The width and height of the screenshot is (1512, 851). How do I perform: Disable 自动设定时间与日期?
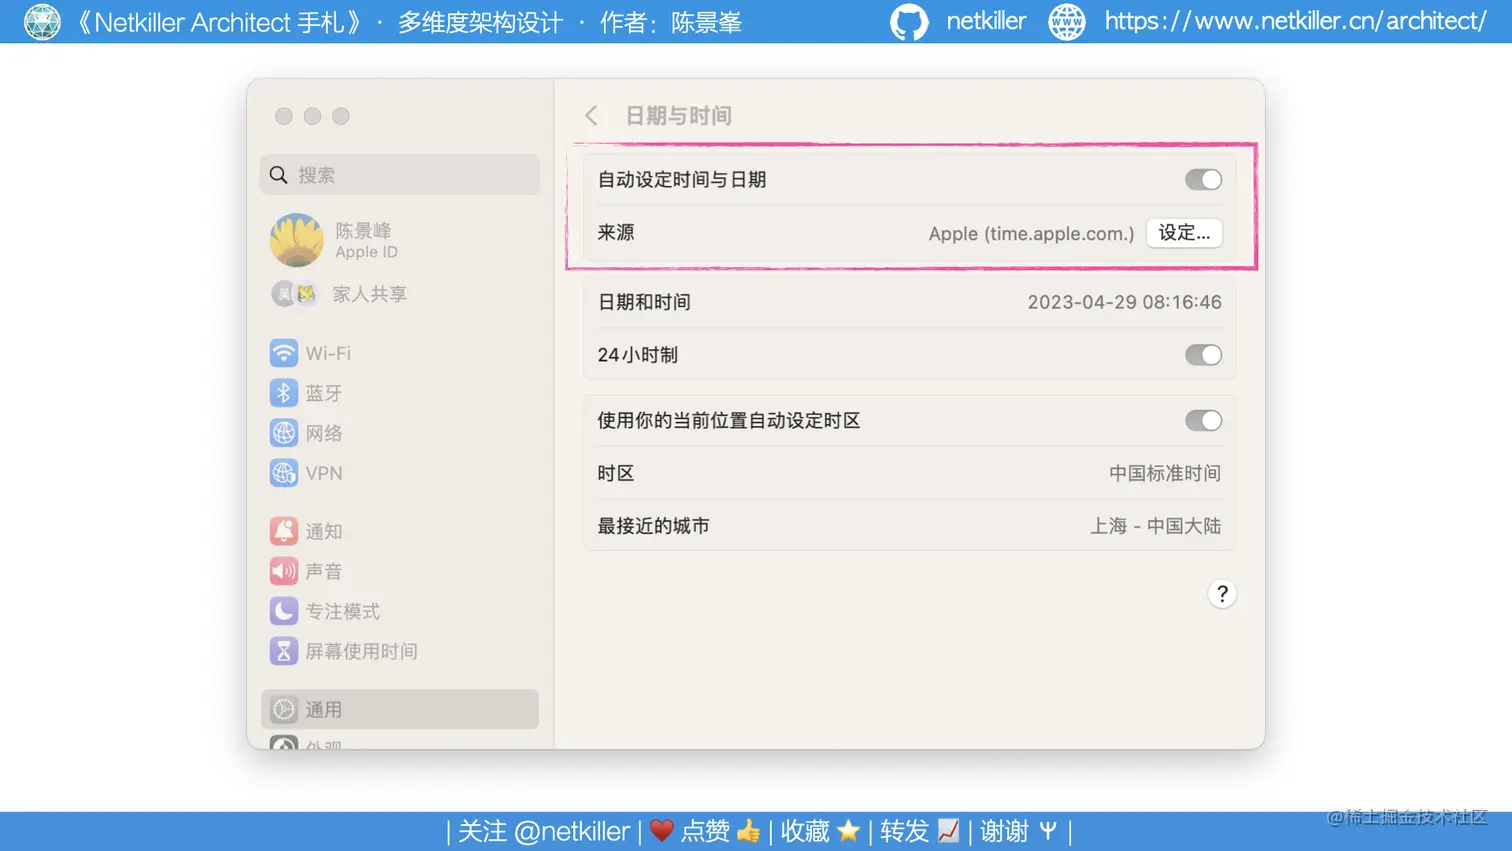1203,179
